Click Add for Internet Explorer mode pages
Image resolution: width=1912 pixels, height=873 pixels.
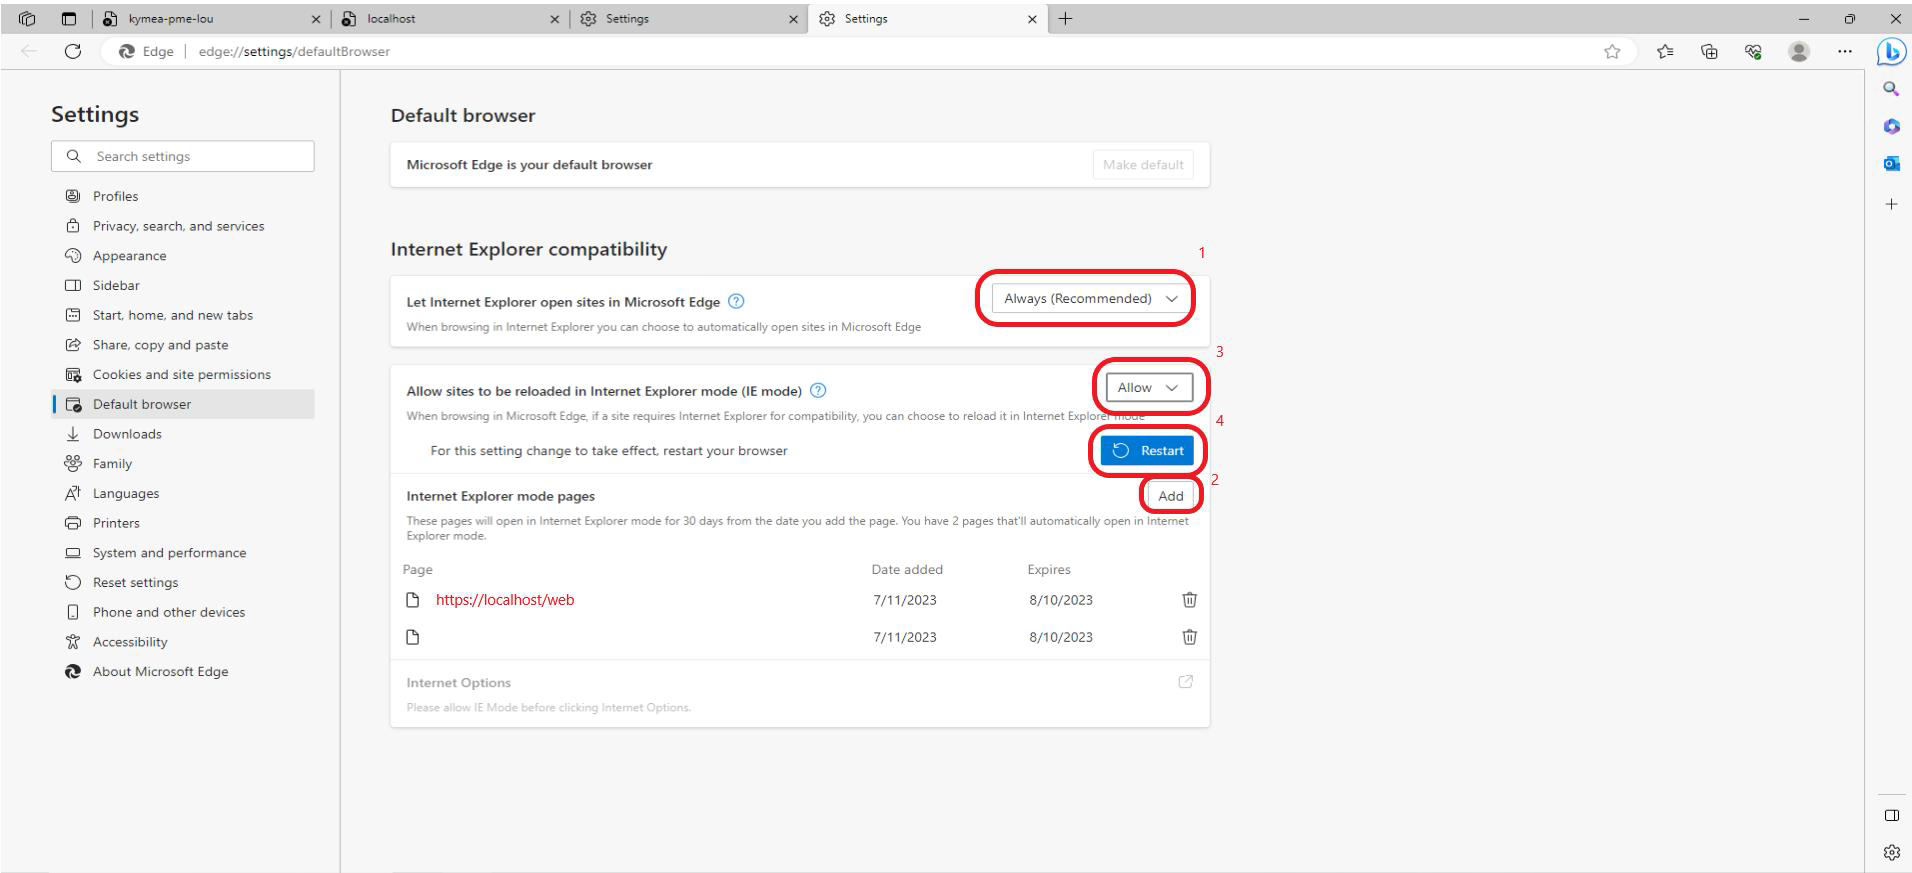click(x=1170, y=496)
